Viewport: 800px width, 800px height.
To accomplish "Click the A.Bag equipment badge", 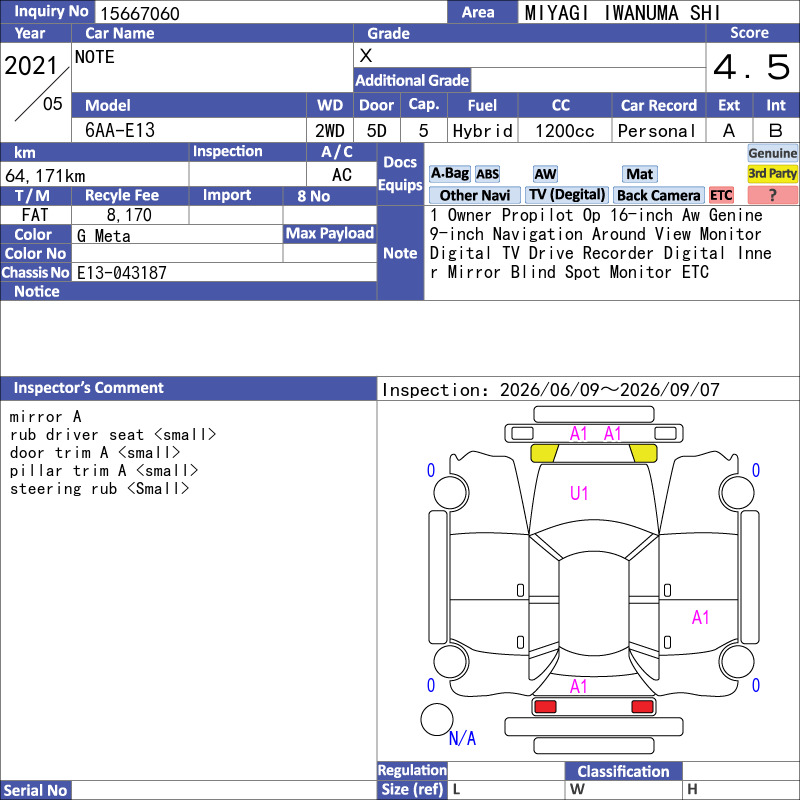I will pyautogui.click(x=449, y=174).
